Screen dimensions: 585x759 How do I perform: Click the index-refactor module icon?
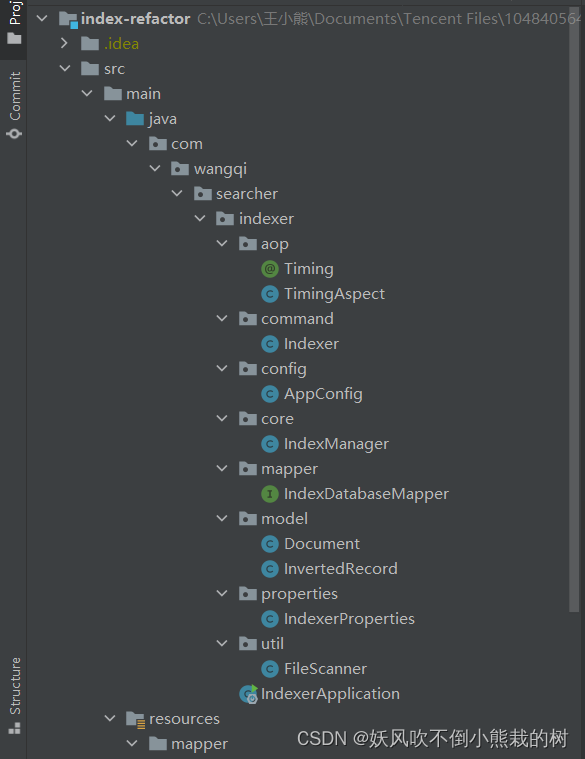(x=68, y=20)
